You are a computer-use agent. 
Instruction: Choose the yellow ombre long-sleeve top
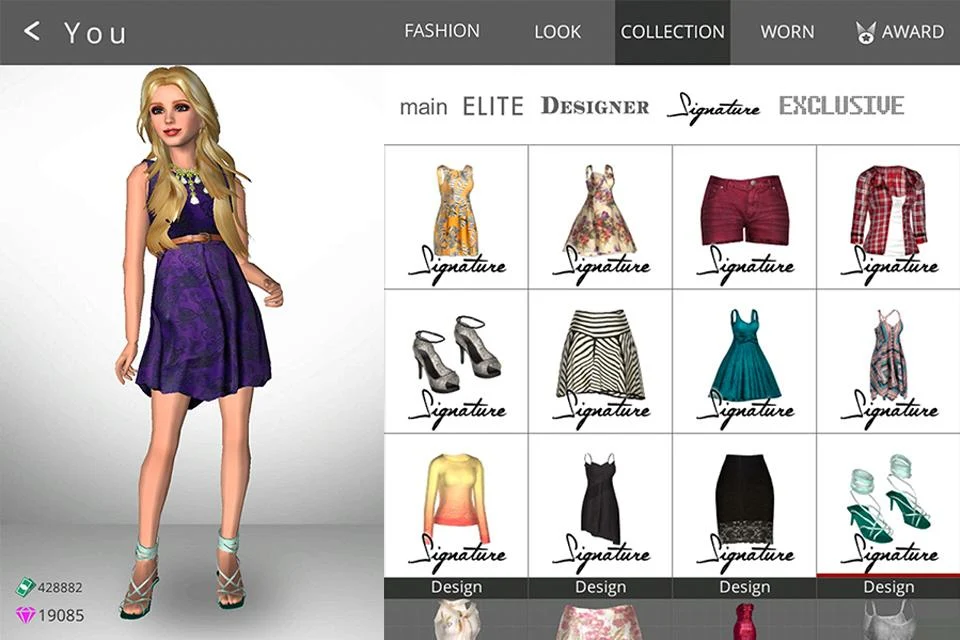456,505
